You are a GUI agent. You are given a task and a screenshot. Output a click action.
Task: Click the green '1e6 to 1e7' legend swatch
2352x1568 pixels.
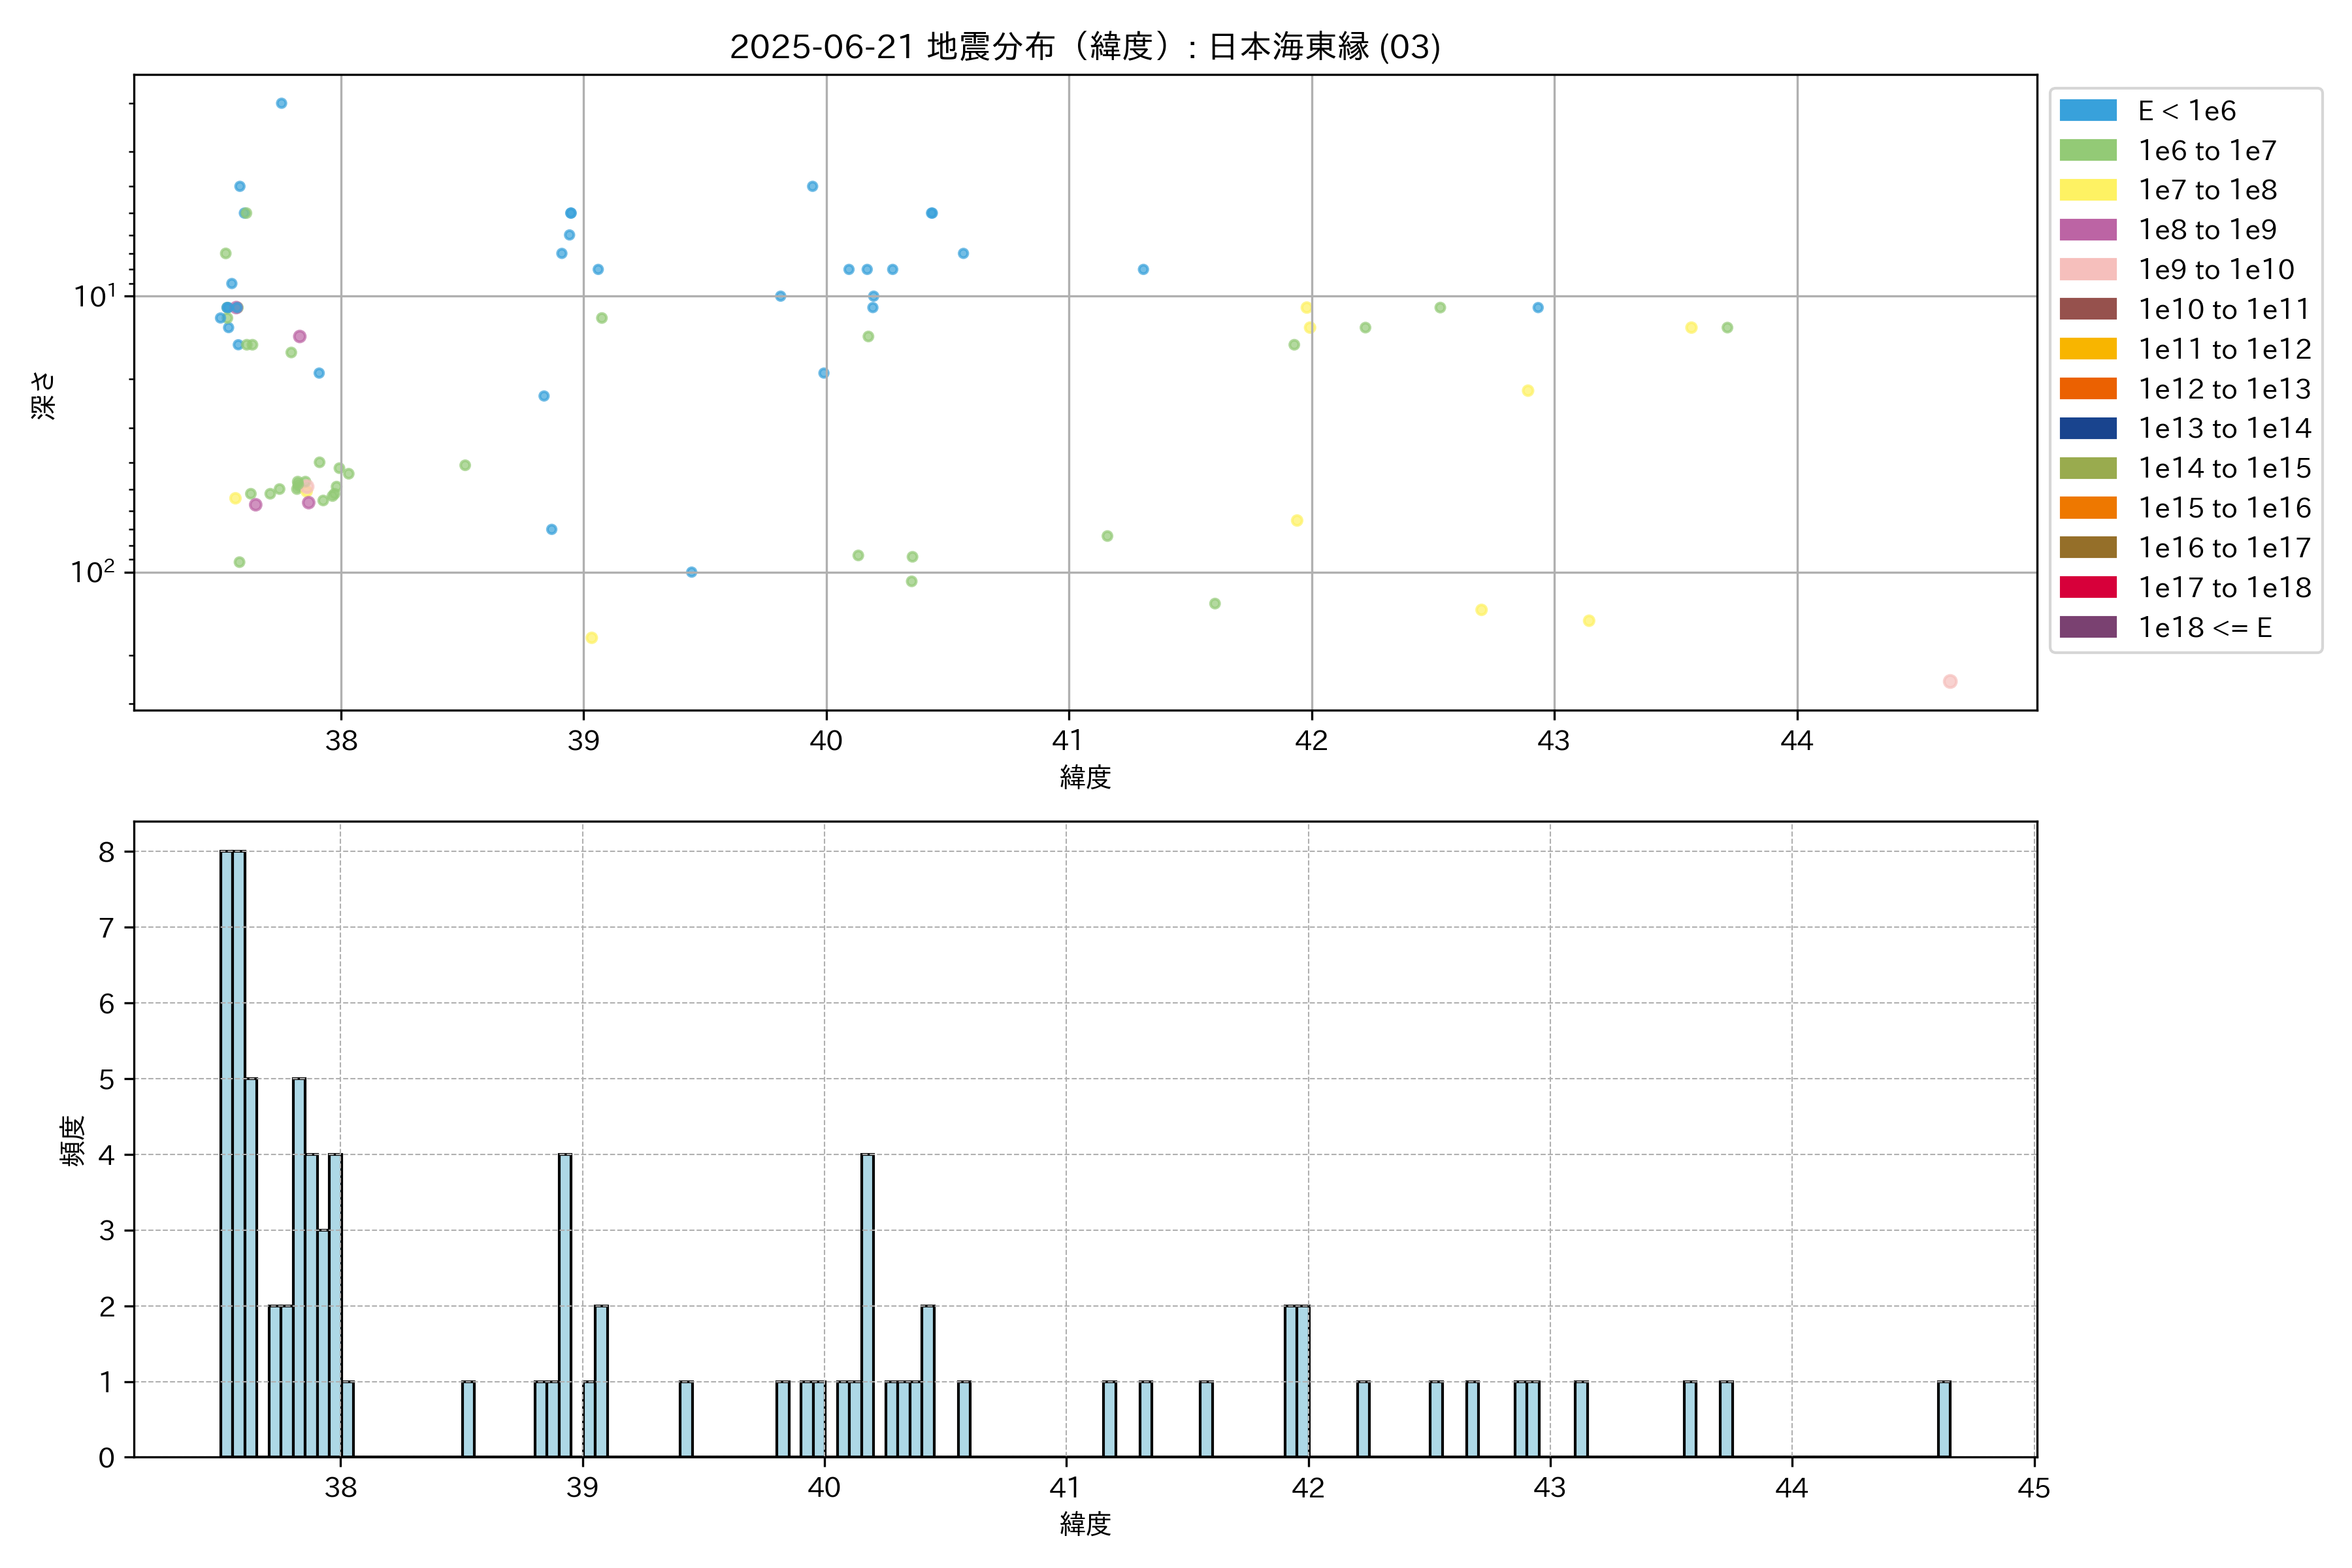(2087, 150)
